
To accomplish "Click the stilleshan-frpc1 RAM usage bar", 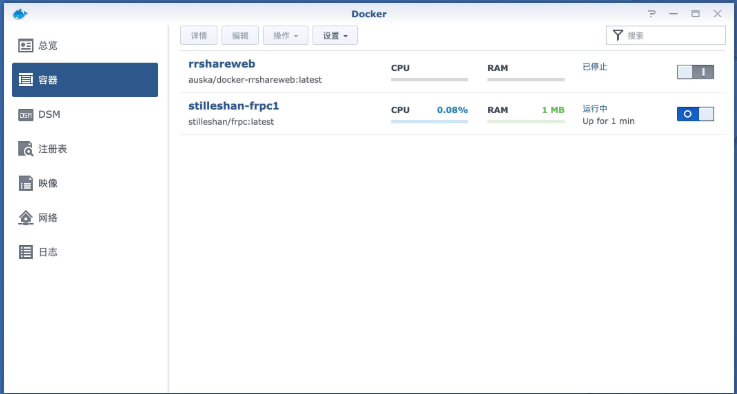I will 526,121.
